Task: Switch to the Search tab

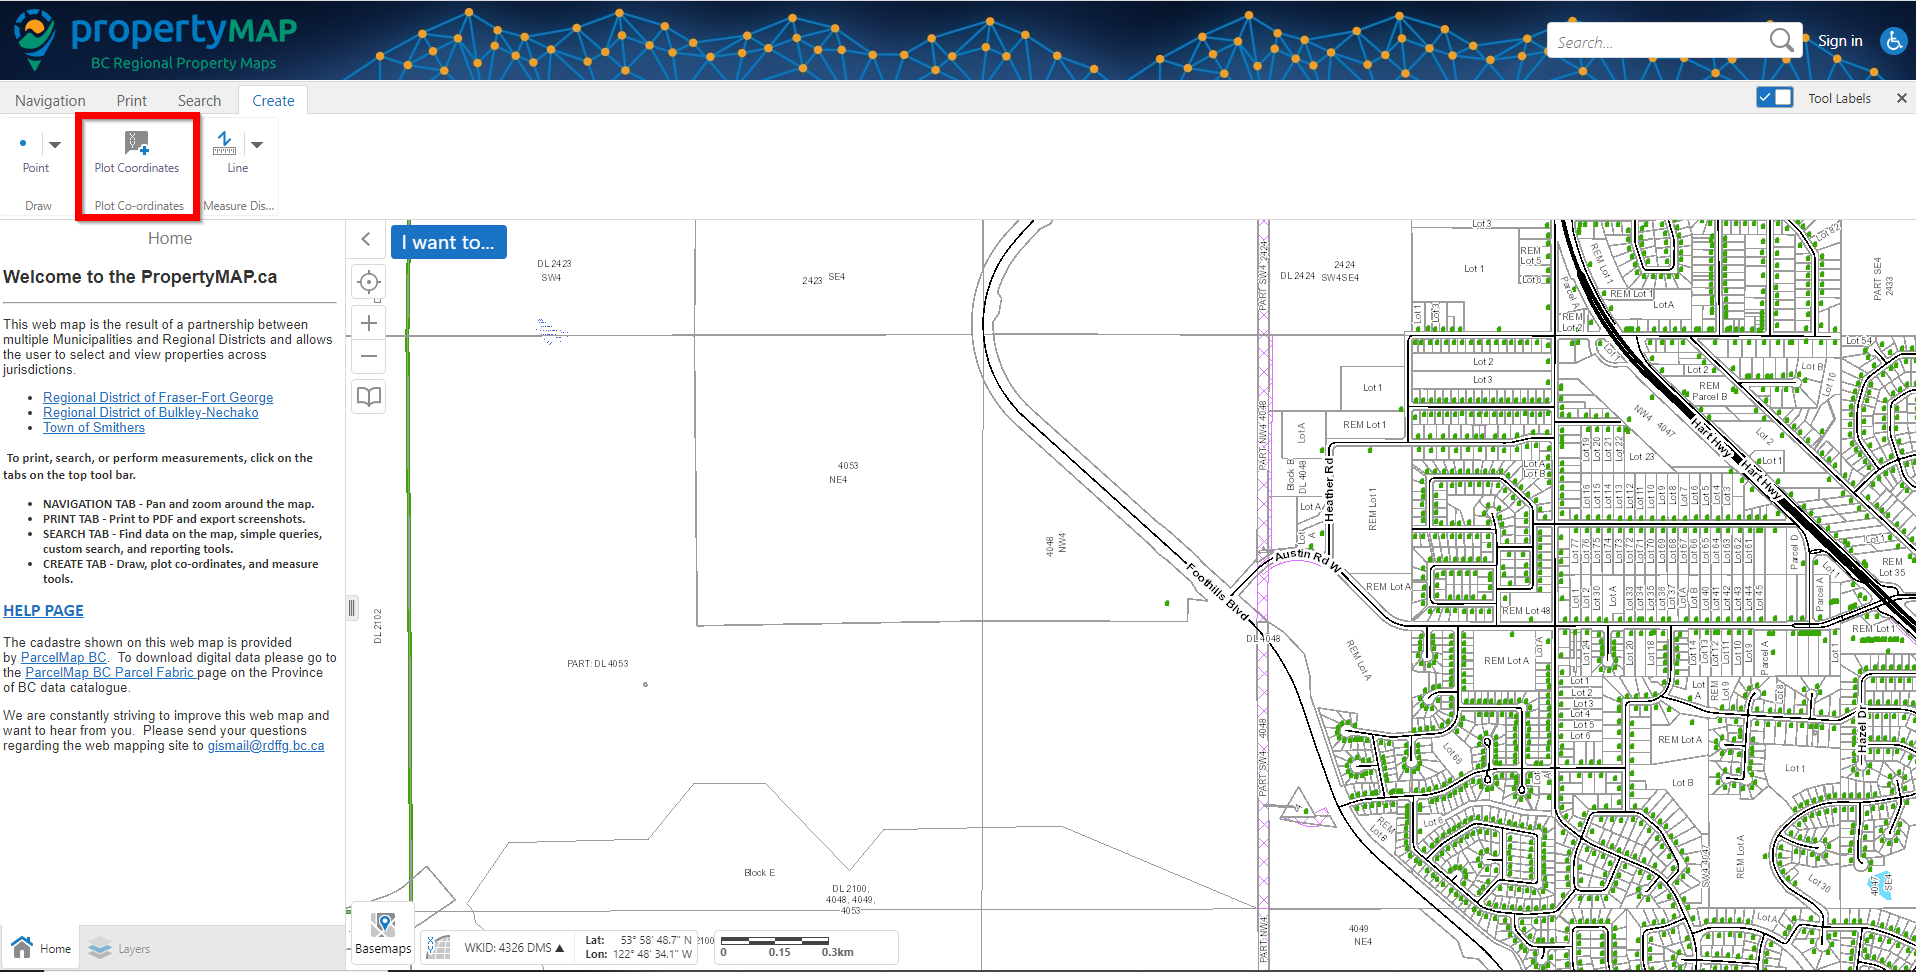Action: point(199,100)
